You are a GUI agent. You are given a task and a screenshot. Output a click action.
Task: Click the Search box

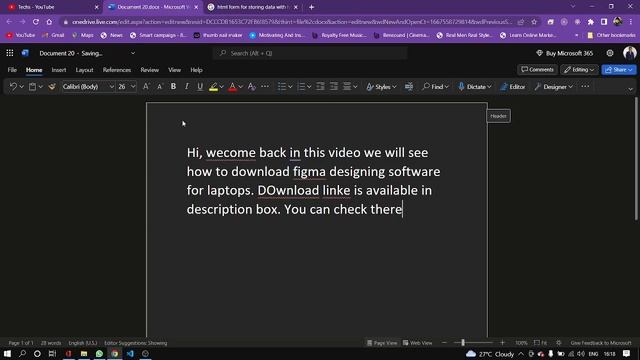tap(310, 53)
